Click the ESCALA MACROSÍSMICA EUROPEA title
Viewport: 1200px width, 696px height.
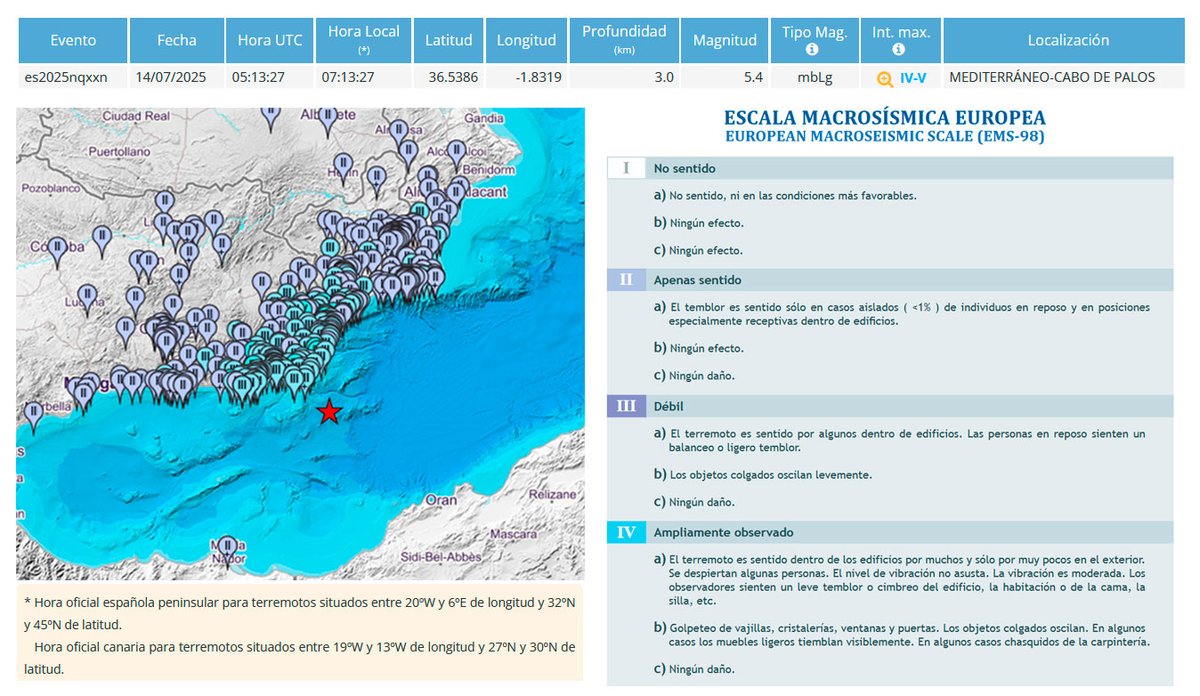click(x=884, y=118)
